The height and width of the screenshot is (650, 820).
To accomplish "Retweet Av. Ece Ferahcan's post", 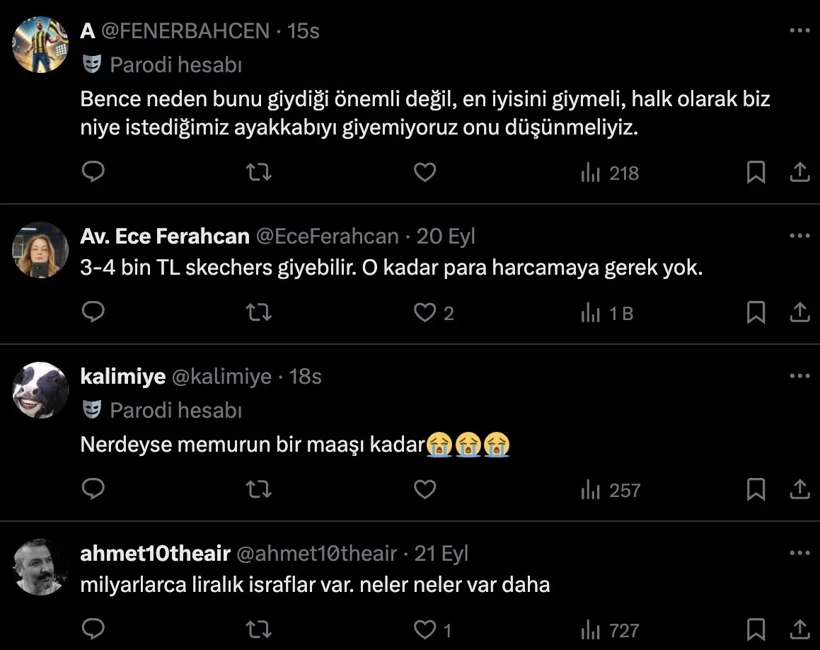I will (259, 312).
